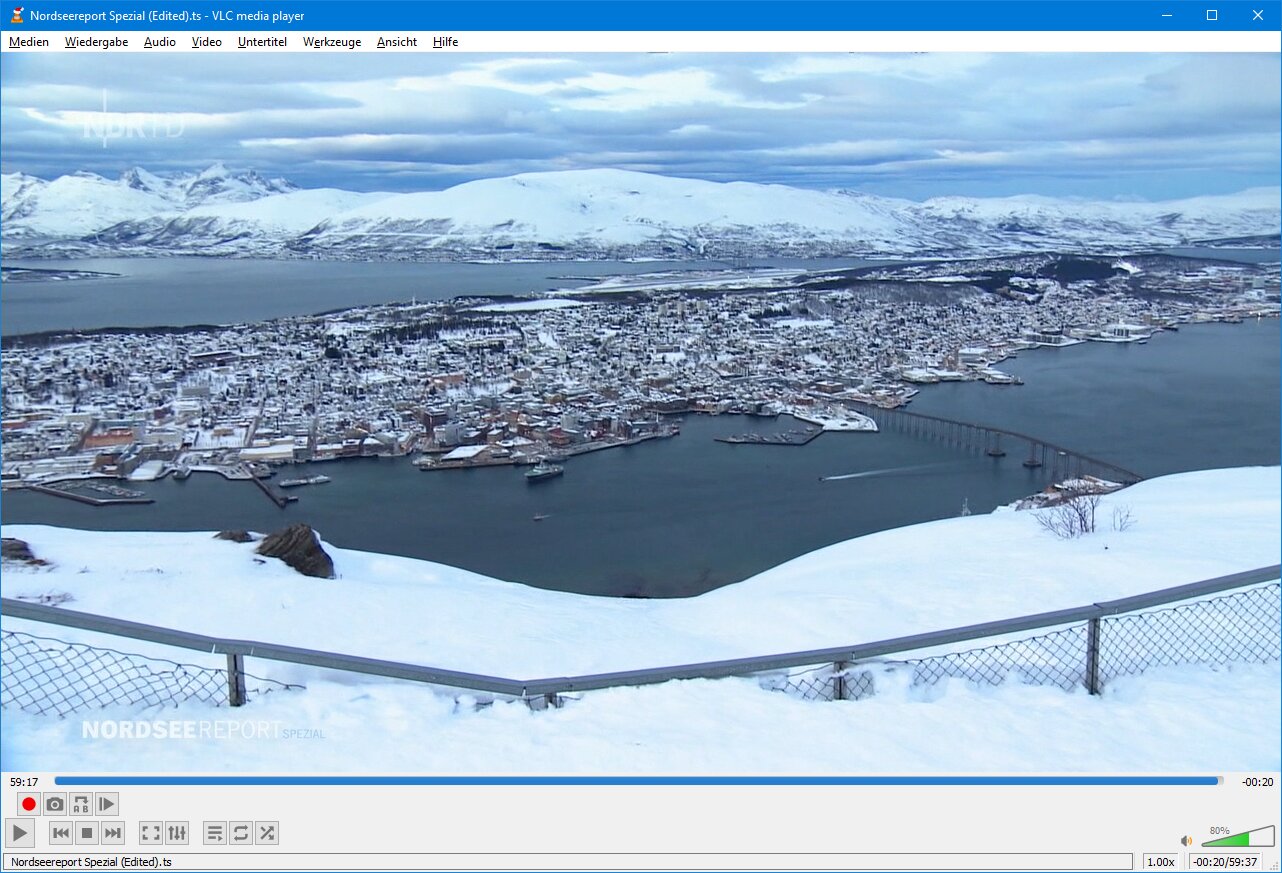Open the Medien menu
1282x873 pixels.
coord(29,42)
